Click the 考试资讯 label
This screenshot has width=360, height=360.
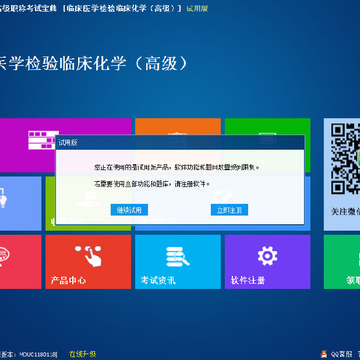click(x=158, y=280)
